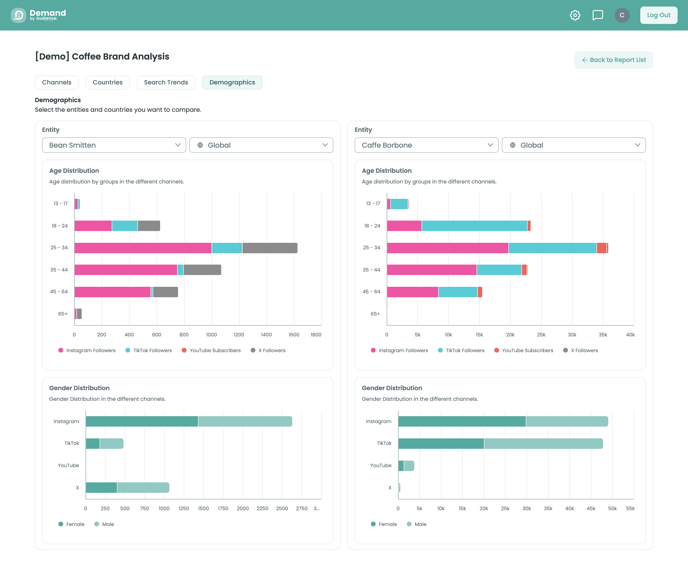Click Caffe Borbone TikTok female gender bar
Screen dimensions: 688x570
tap(441, 444)
